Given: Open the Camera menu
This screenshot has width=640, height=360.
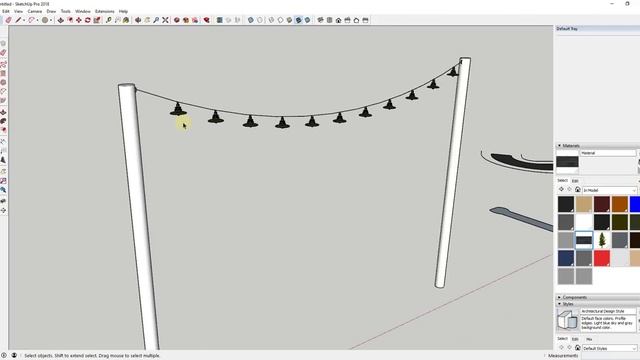Looking at the screenshot, I should pos(35,11).
